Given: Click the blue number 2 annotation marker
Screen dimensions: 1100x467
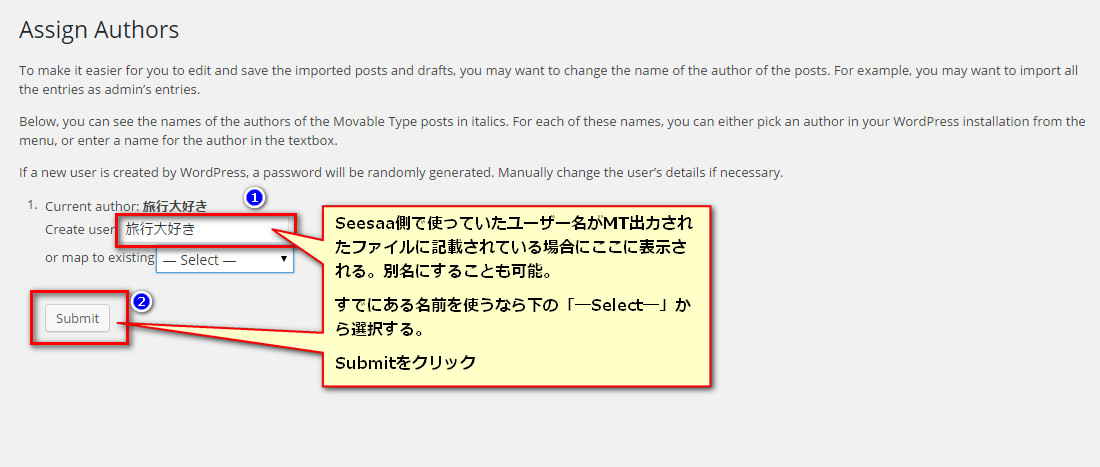Looking at the screenshot, I should point(141,302).
